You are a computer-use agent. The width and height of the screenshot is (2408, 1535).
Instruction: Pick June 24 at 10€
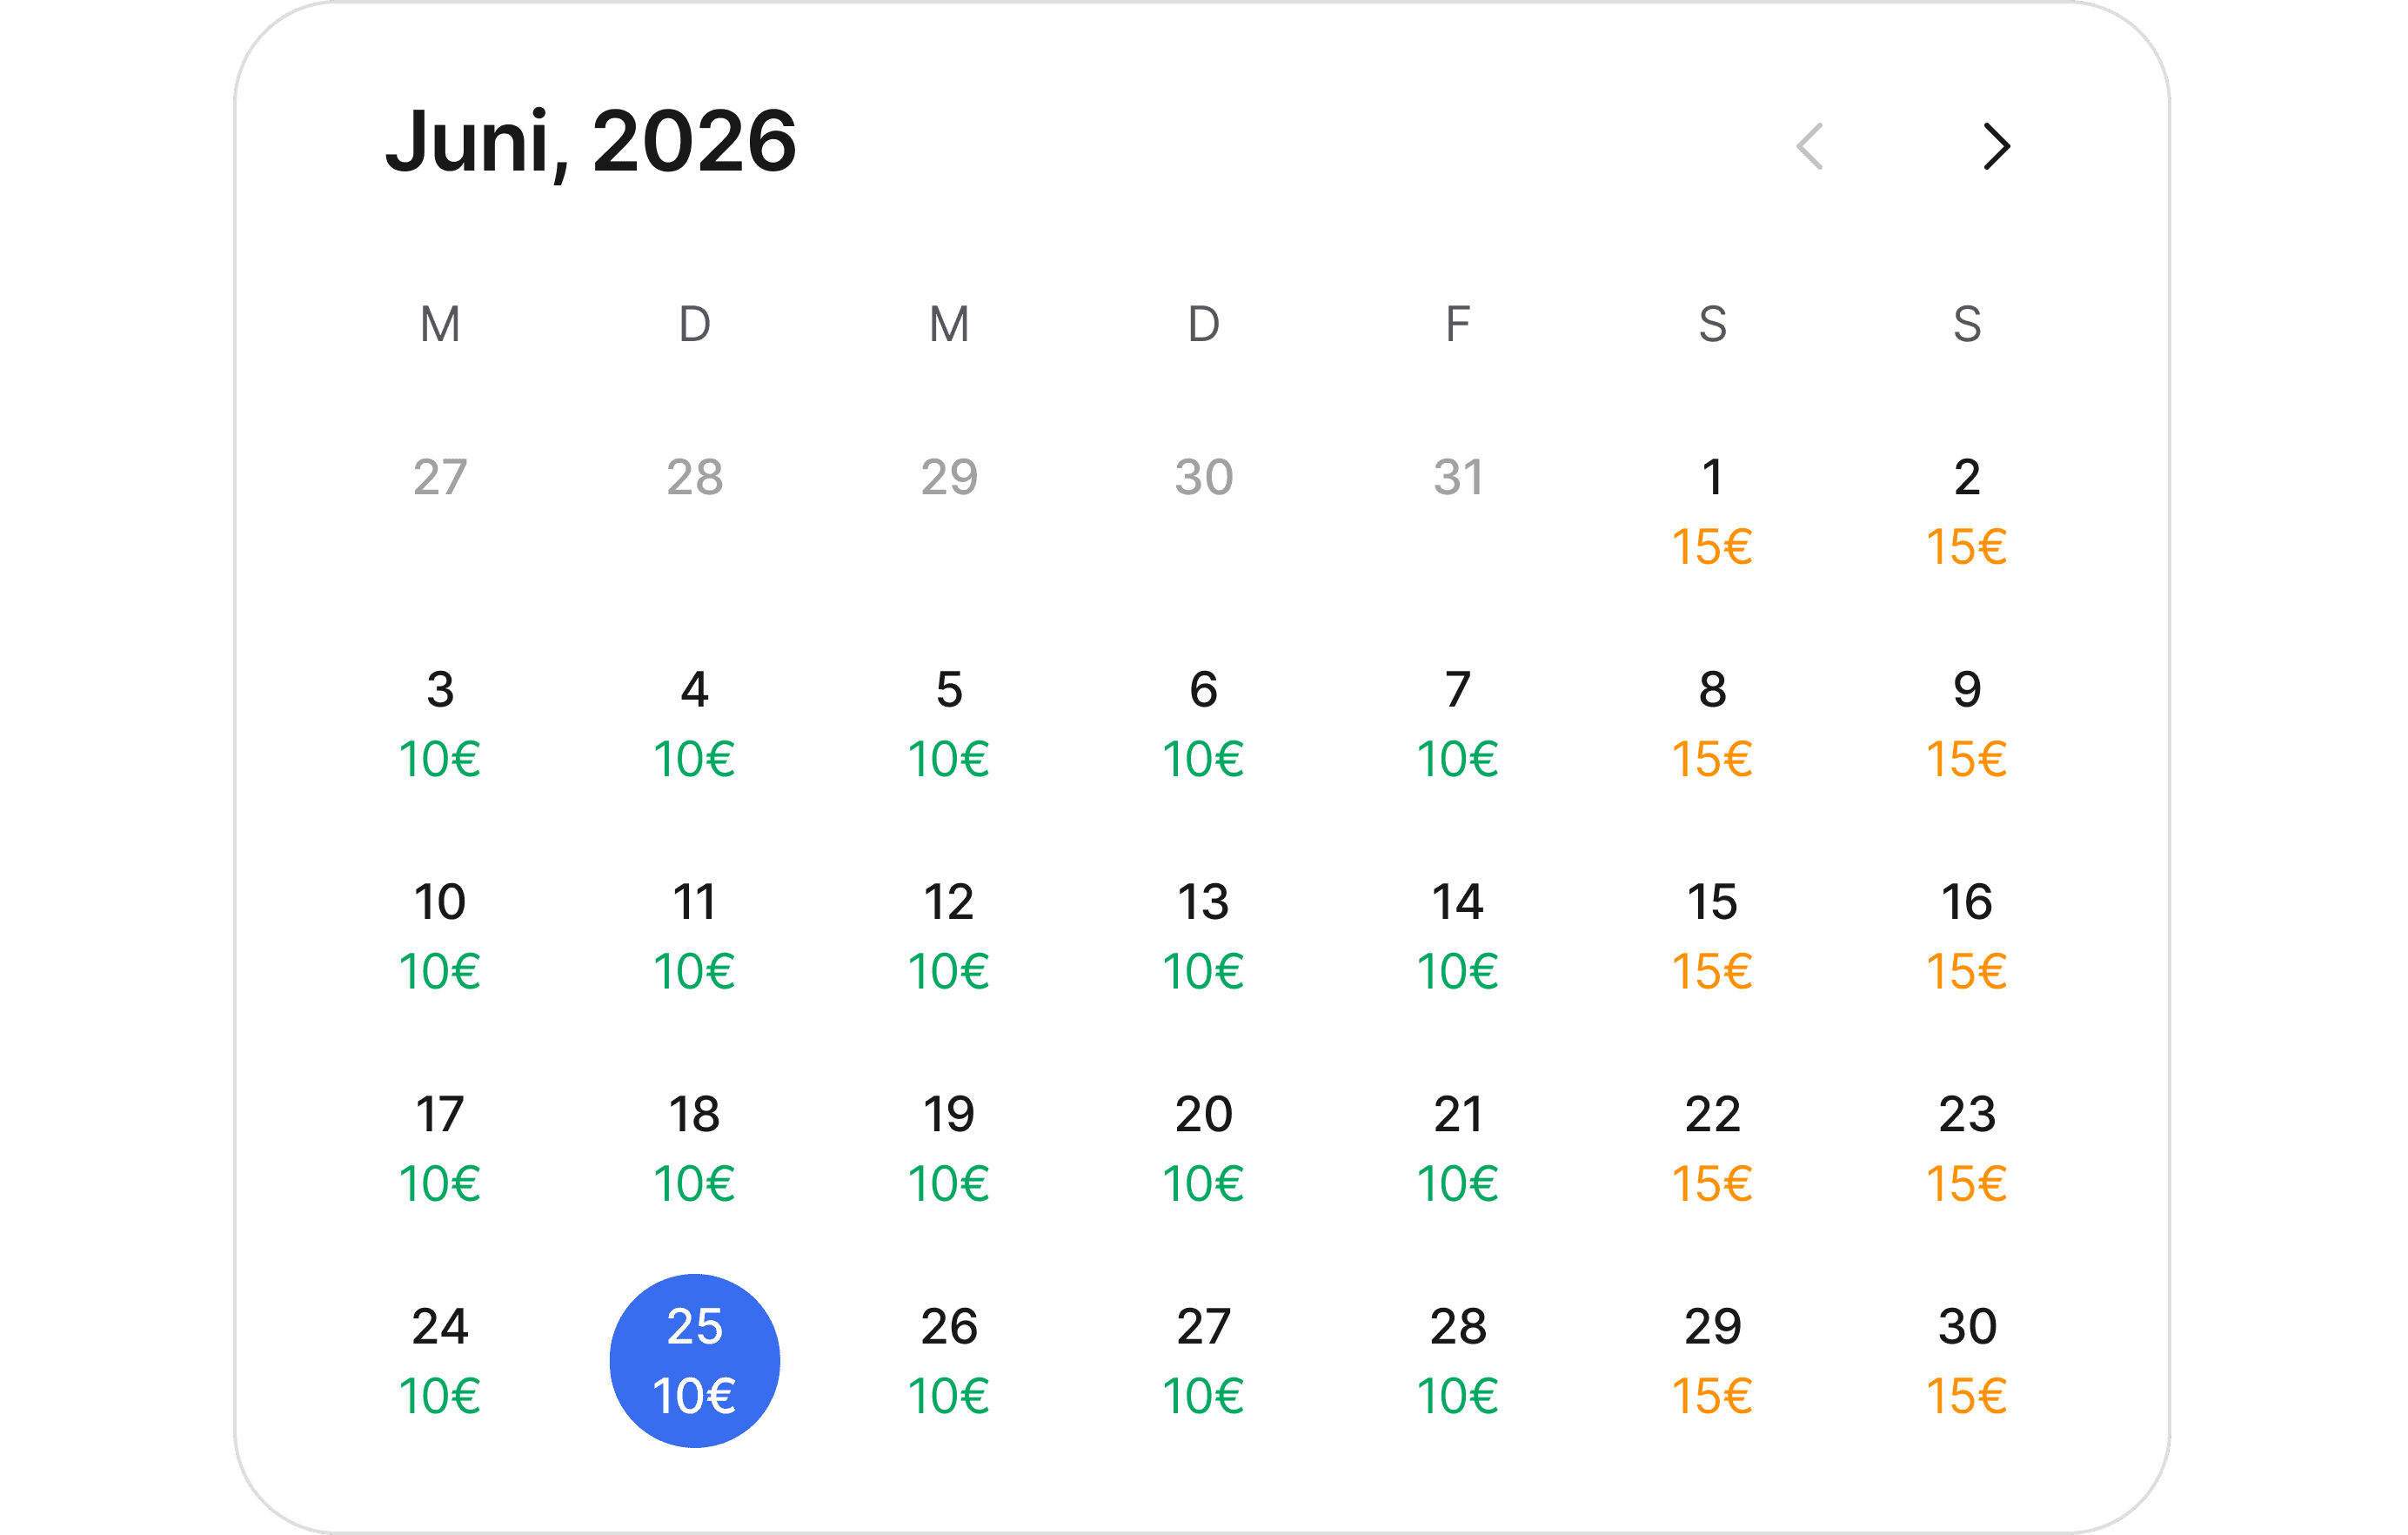[440, 1361]
